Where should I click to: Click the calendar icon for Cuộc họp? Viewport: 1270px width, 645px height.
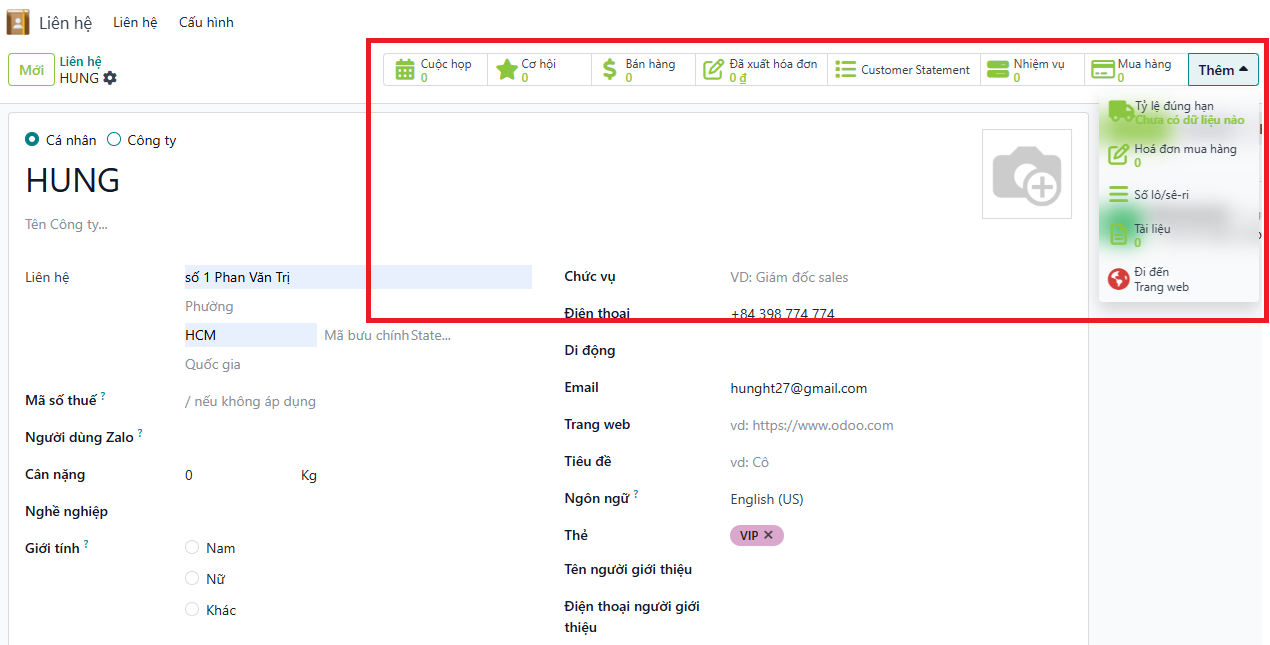pyautogui.click(x=405, y=70)
